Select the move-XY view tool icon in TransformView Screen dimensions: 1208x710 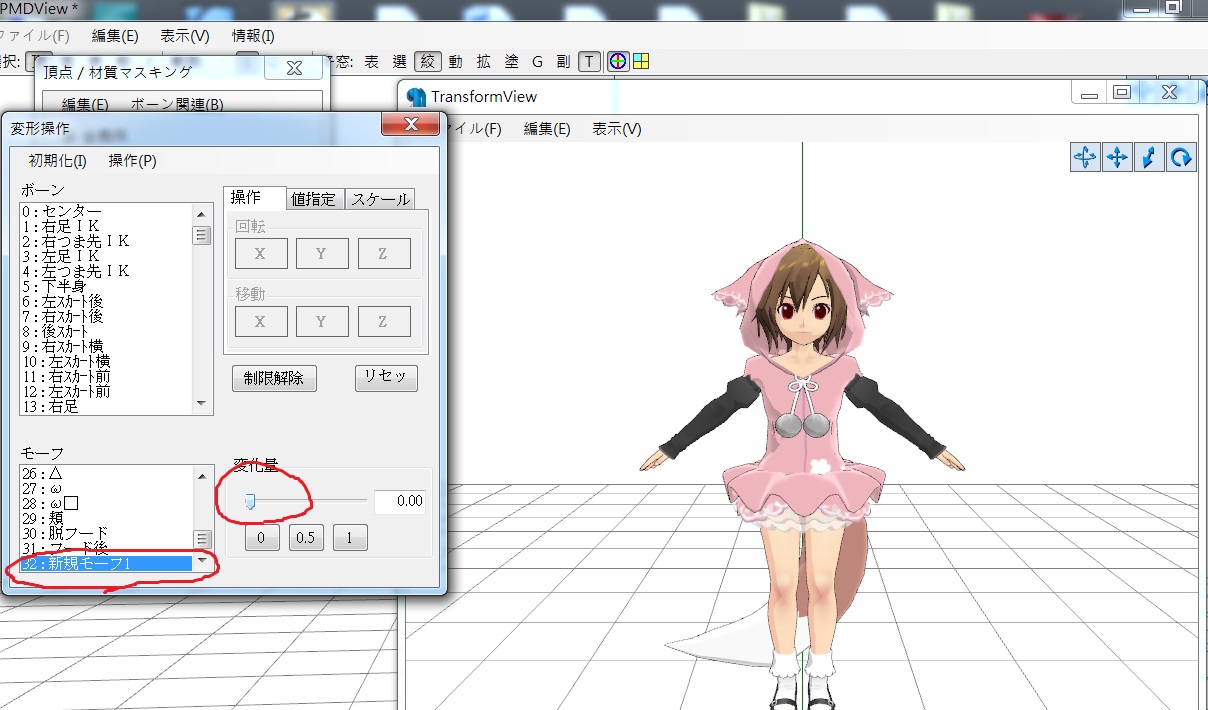click(1085, 157)
